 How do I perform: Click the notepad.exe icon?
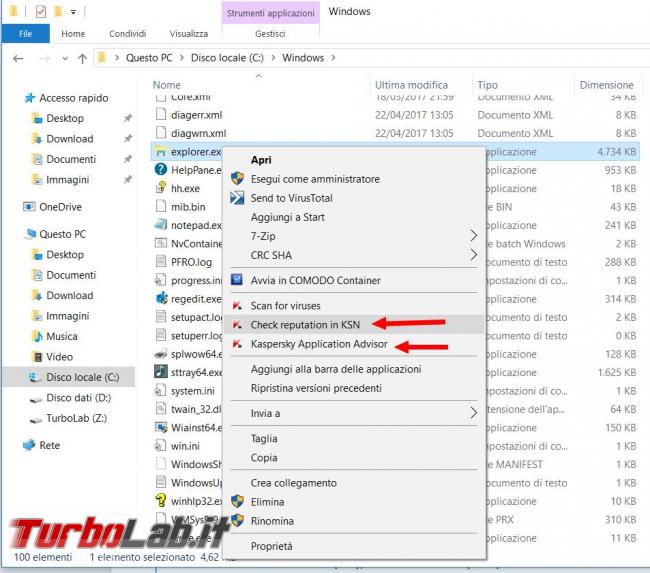[x=161, y=225]
